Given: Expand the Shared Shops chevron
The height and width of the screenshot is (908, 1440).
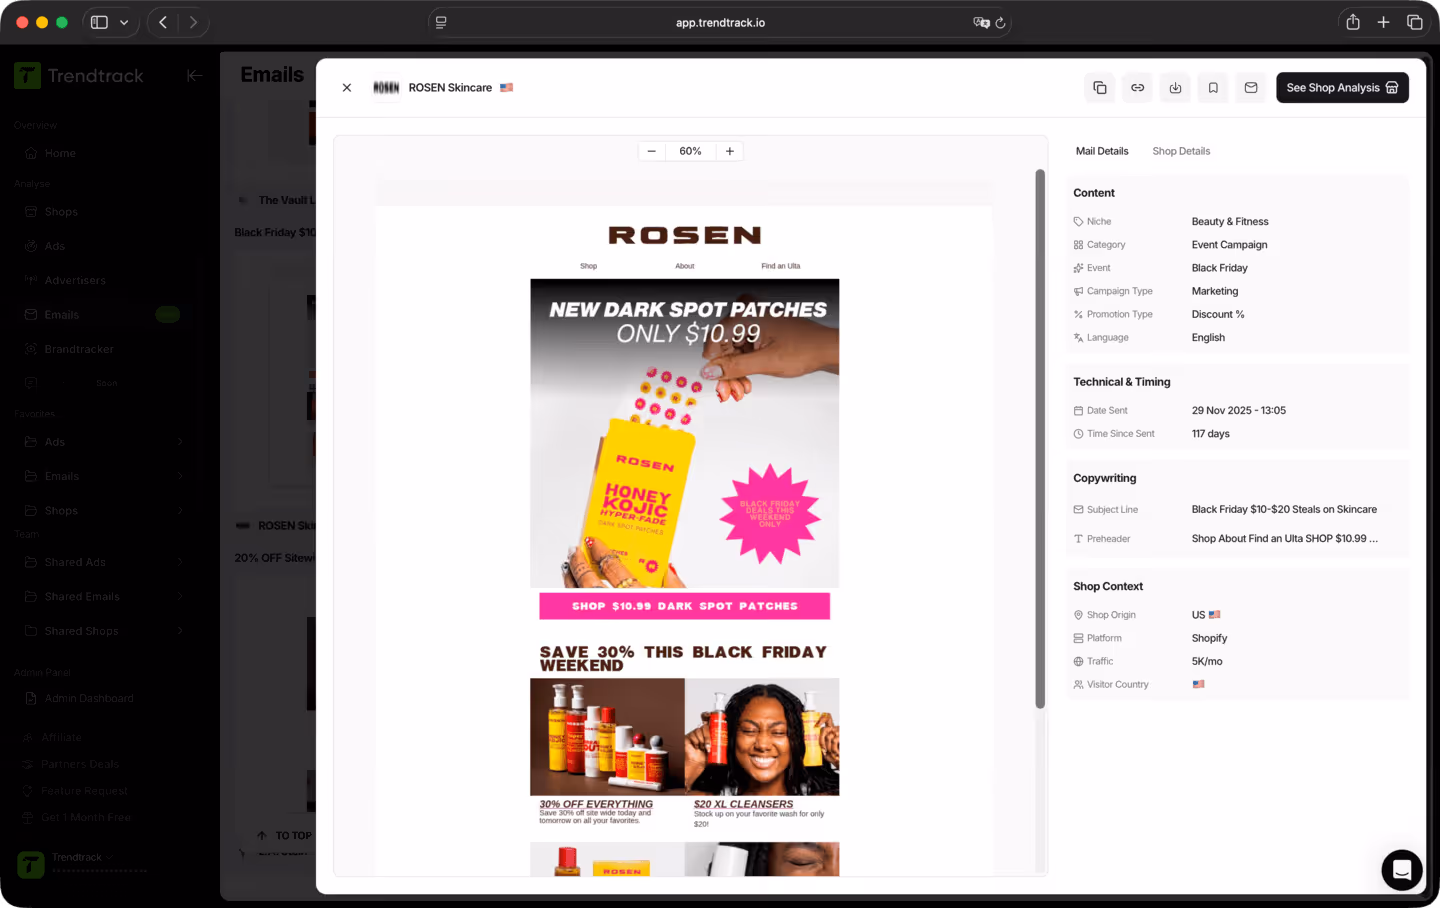Looking at the screenshot, I should point(180,631).
